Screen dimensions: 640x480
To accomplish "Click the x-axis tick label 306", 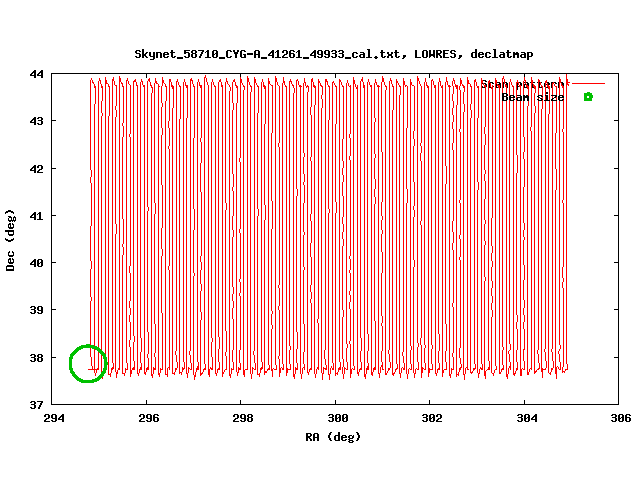I will 621,418.
